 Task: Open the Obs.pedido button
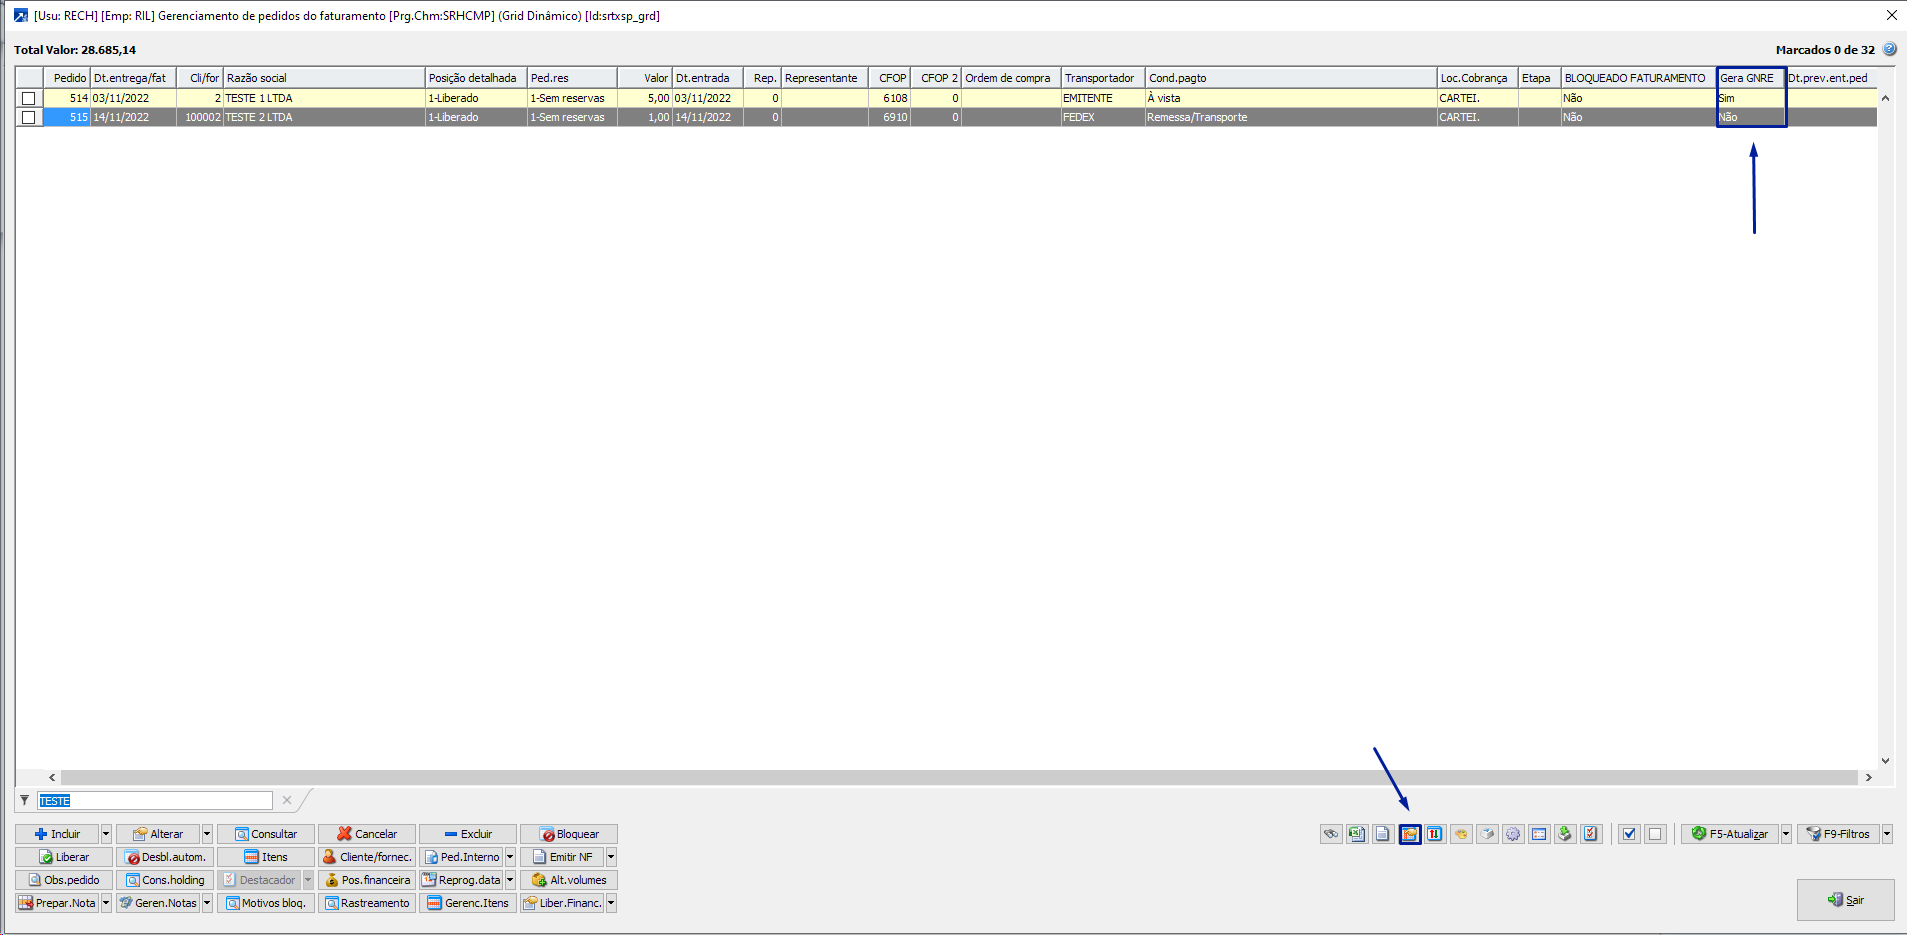click(x=64, y=880)
